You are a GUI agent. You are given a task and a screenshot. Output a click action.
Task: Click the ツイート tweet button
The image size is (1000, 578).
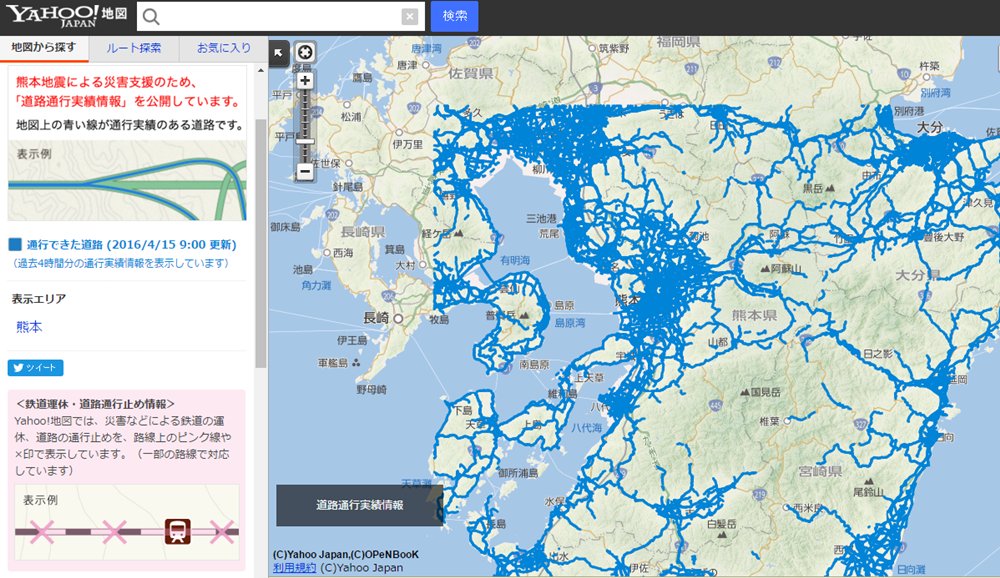tap(36, 367)
